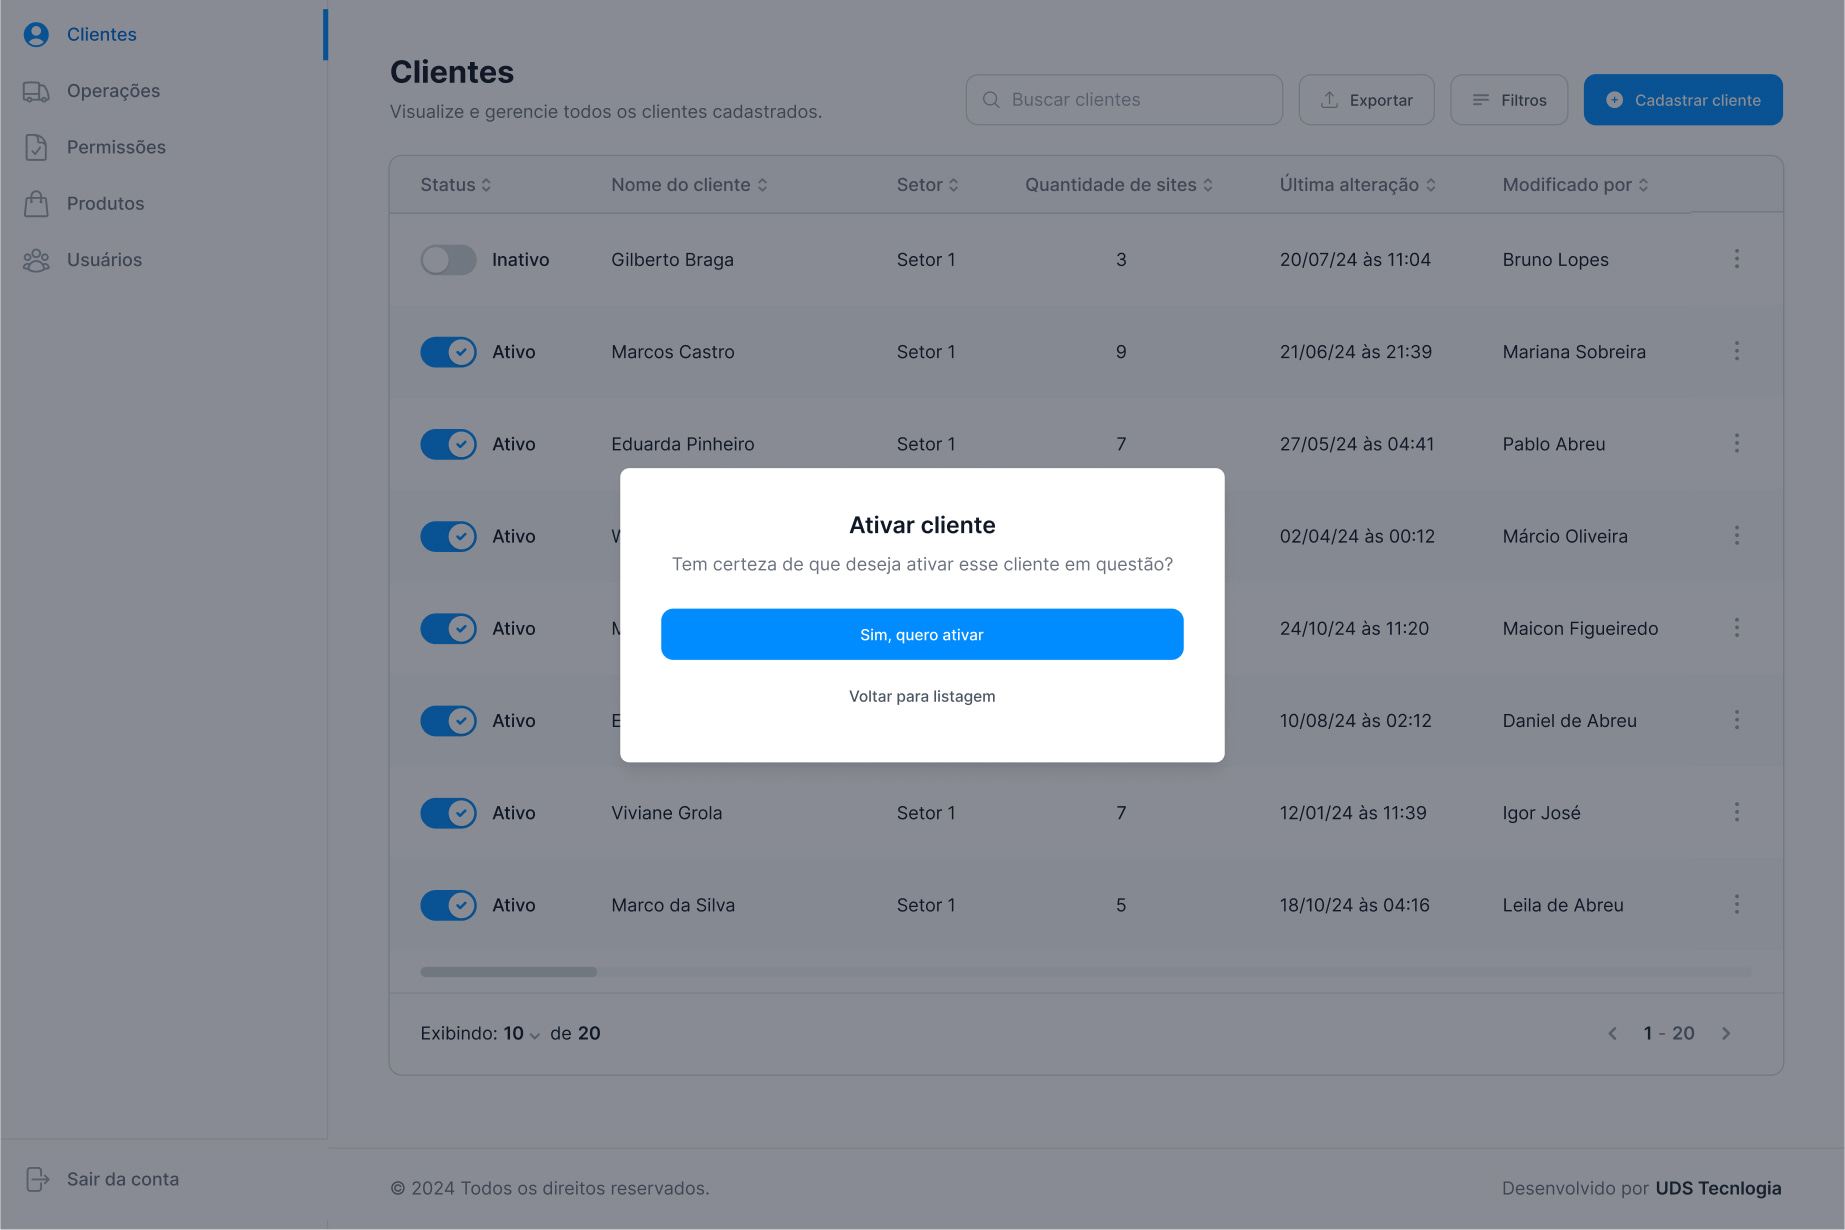Viewport: 1845px width, 1230px height.
Task: Open the Clientes sidebar menu item
Action: point(162,34)
